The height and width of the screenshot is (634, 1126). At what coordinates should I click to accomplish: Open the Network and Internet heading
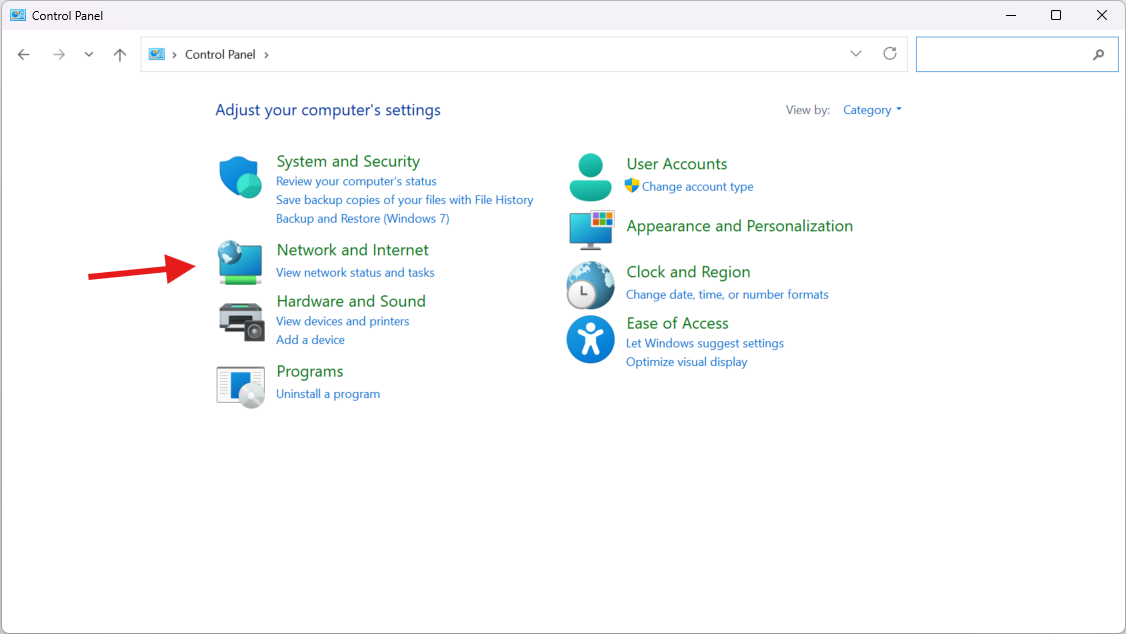click(353, 250)
